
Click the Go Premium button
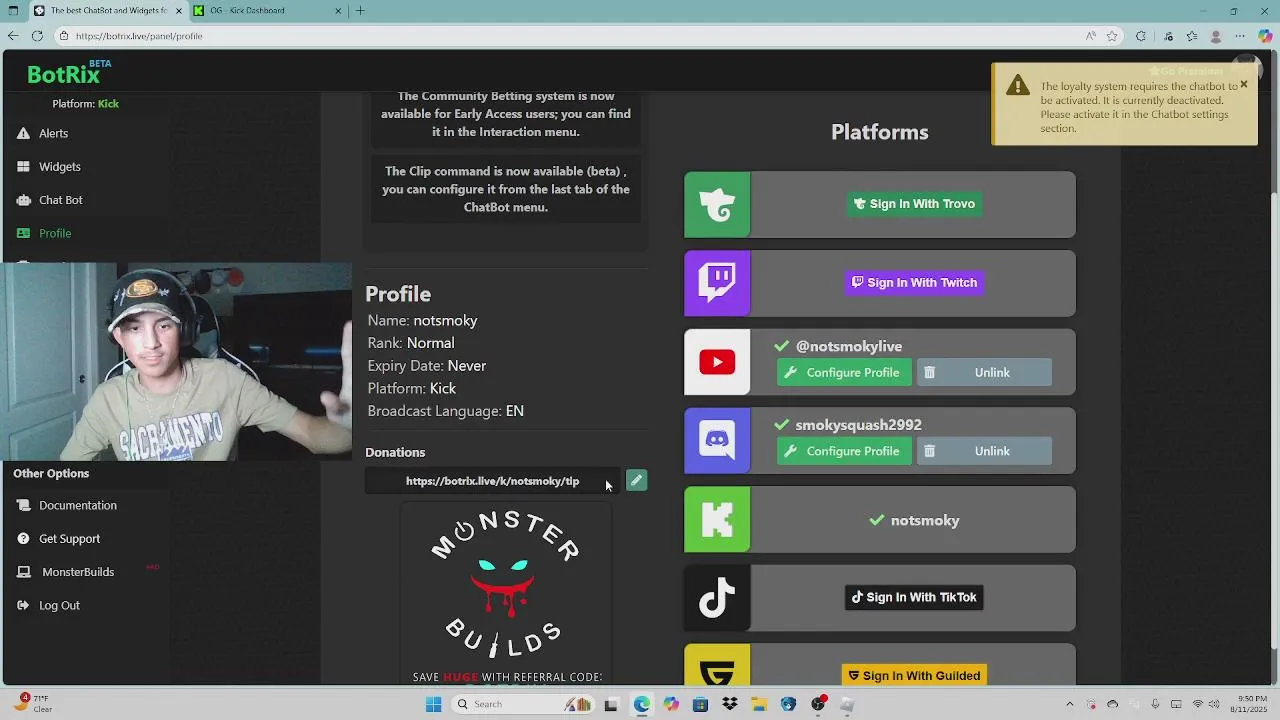pos(1186,71)
